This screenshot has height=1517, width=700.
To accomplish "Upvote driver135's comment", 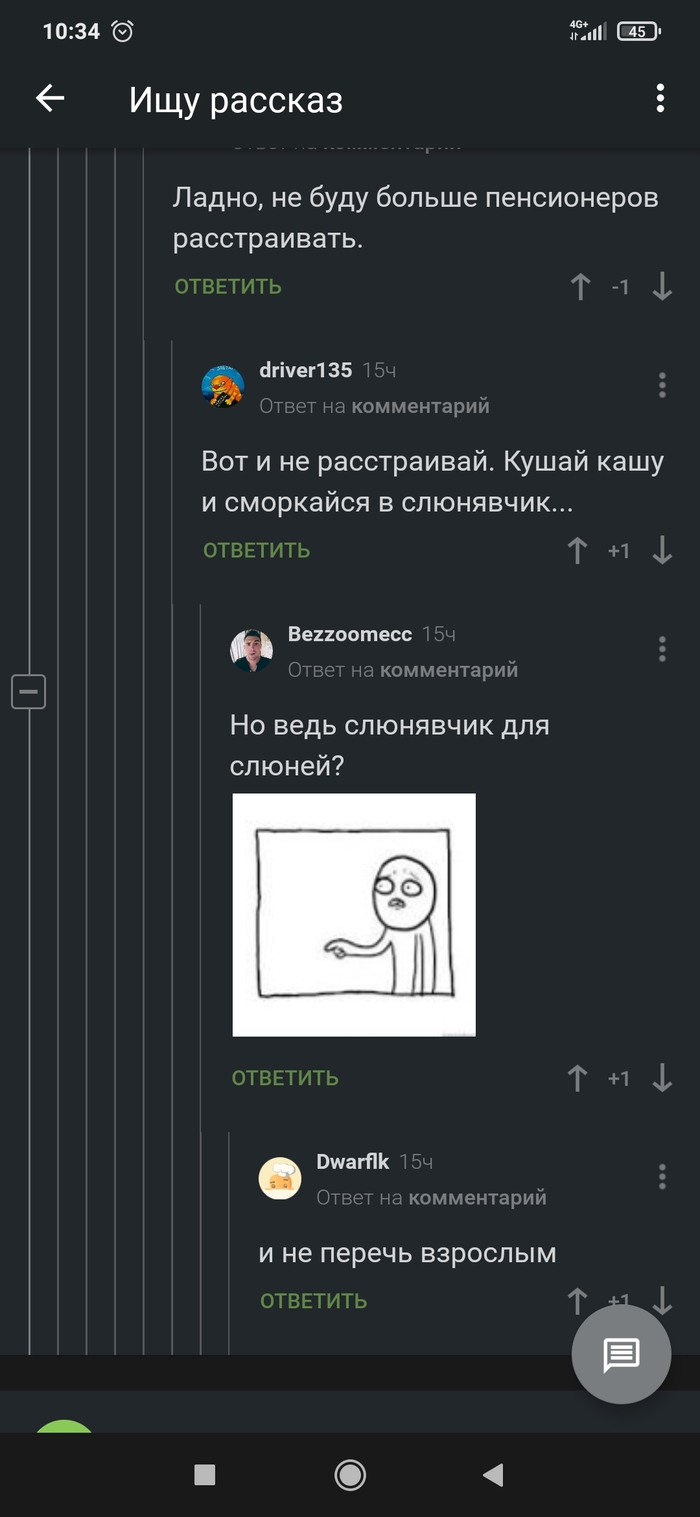I will (x=577, y=550).
